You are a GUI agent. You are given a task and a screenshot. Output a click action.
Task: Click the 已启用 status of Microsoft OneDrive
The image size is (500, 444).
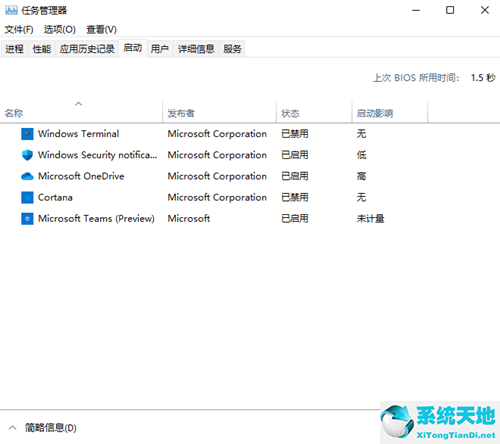click(295, 176)
